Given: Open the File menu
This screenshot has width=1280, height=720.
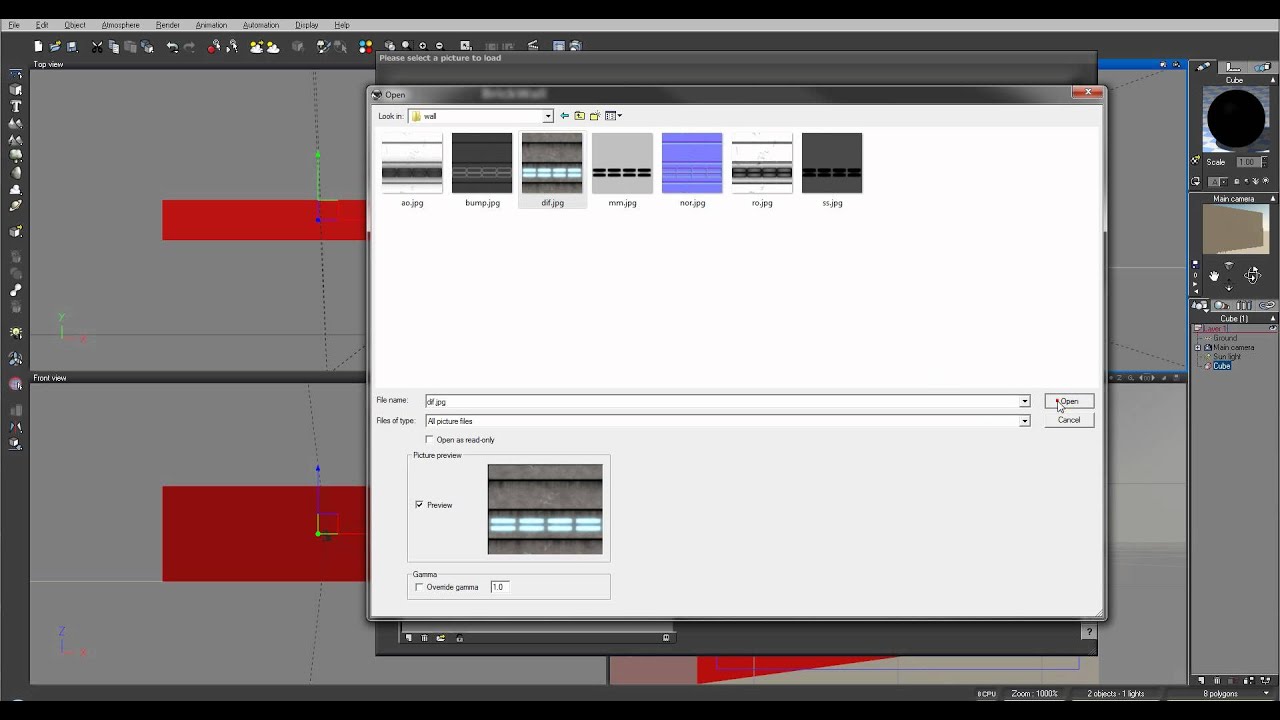Looking at the screenshot, I should pyautogui.click(x=14, y=25).
